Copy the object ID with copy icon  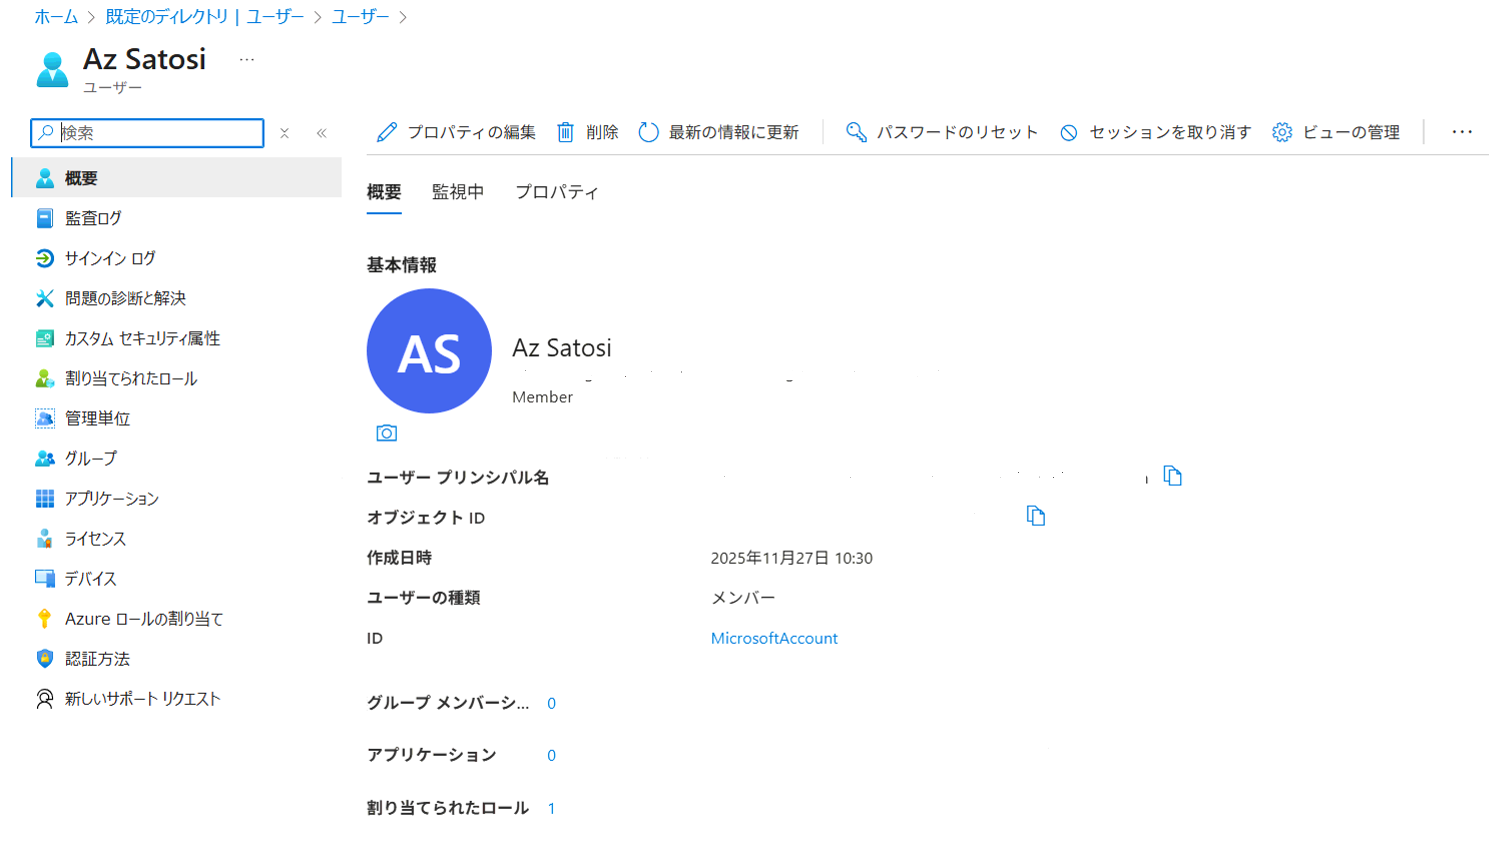click(x=1035, y=516)
